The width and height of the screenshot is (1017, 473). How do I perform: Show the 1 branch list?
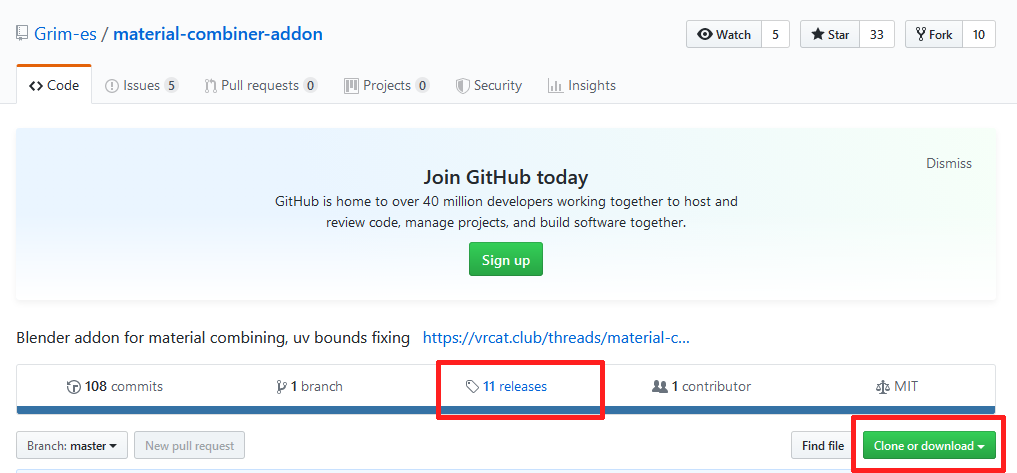(x=308, y=386)
